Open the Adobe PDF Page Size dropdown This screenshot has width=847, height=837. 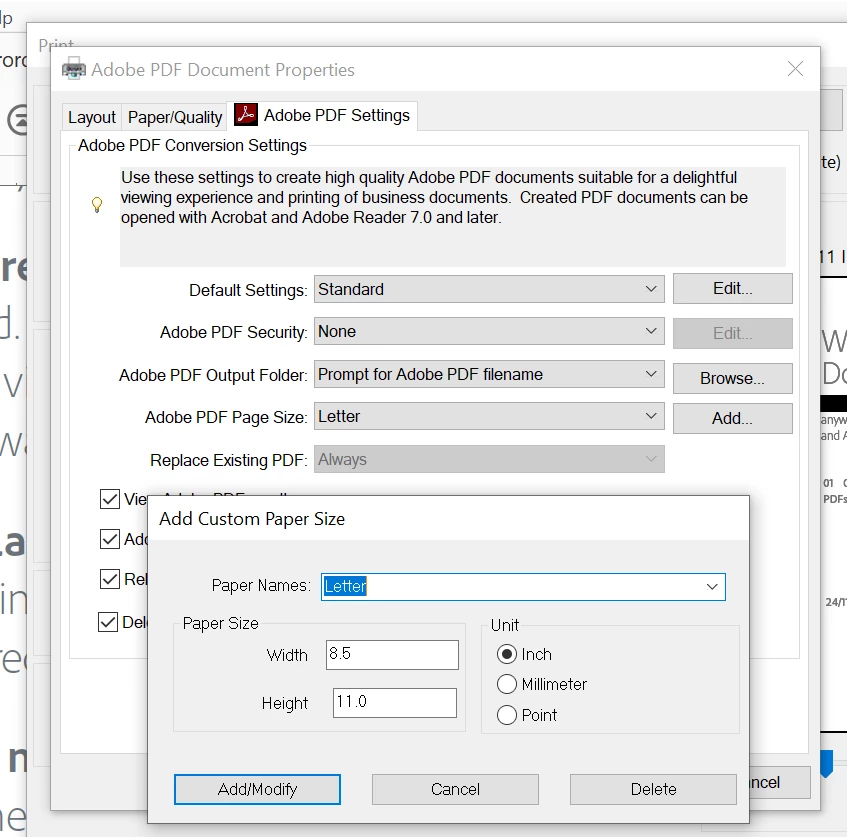489,416
